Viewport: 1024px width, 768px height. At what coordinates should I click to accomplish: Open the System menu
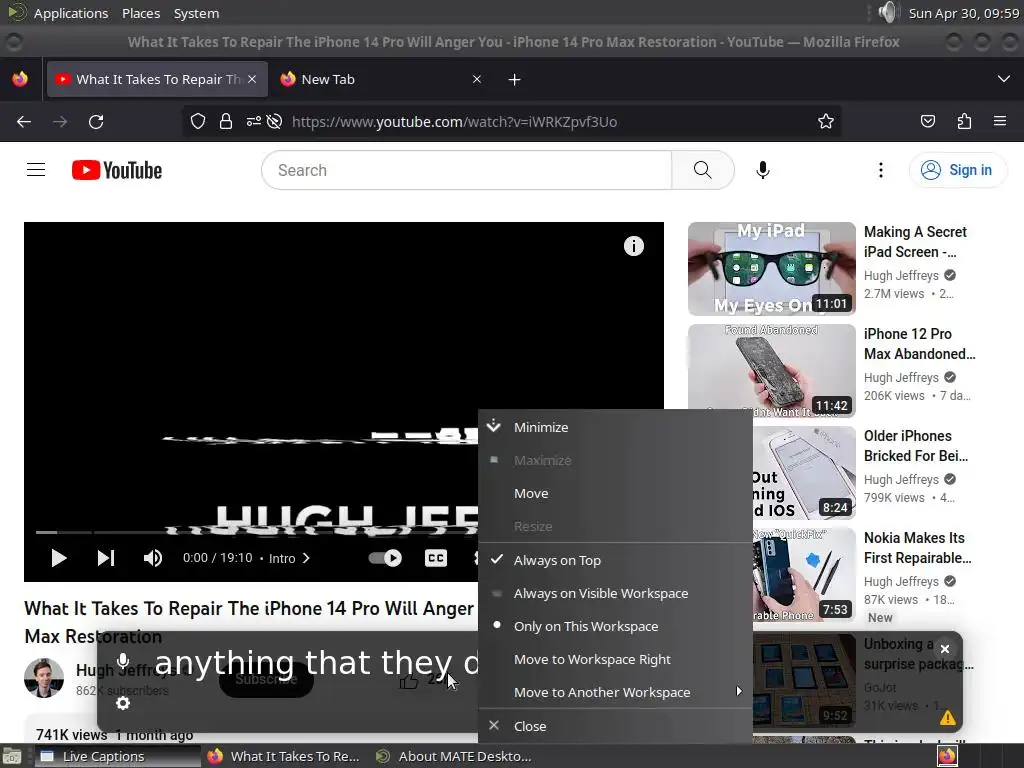point(196,13)
